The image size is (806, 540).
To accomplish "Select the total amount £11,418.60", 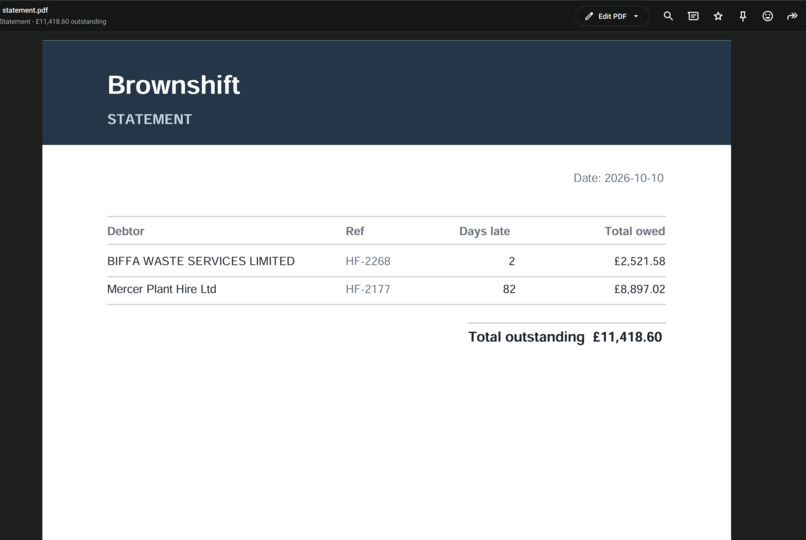I will 627,337.
